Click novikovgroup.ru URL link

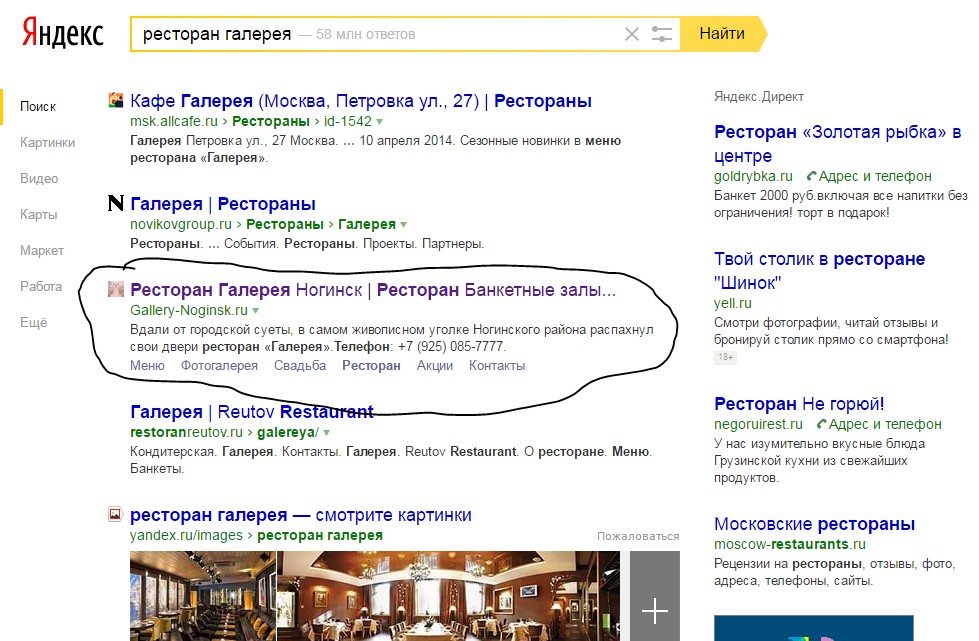180,224
